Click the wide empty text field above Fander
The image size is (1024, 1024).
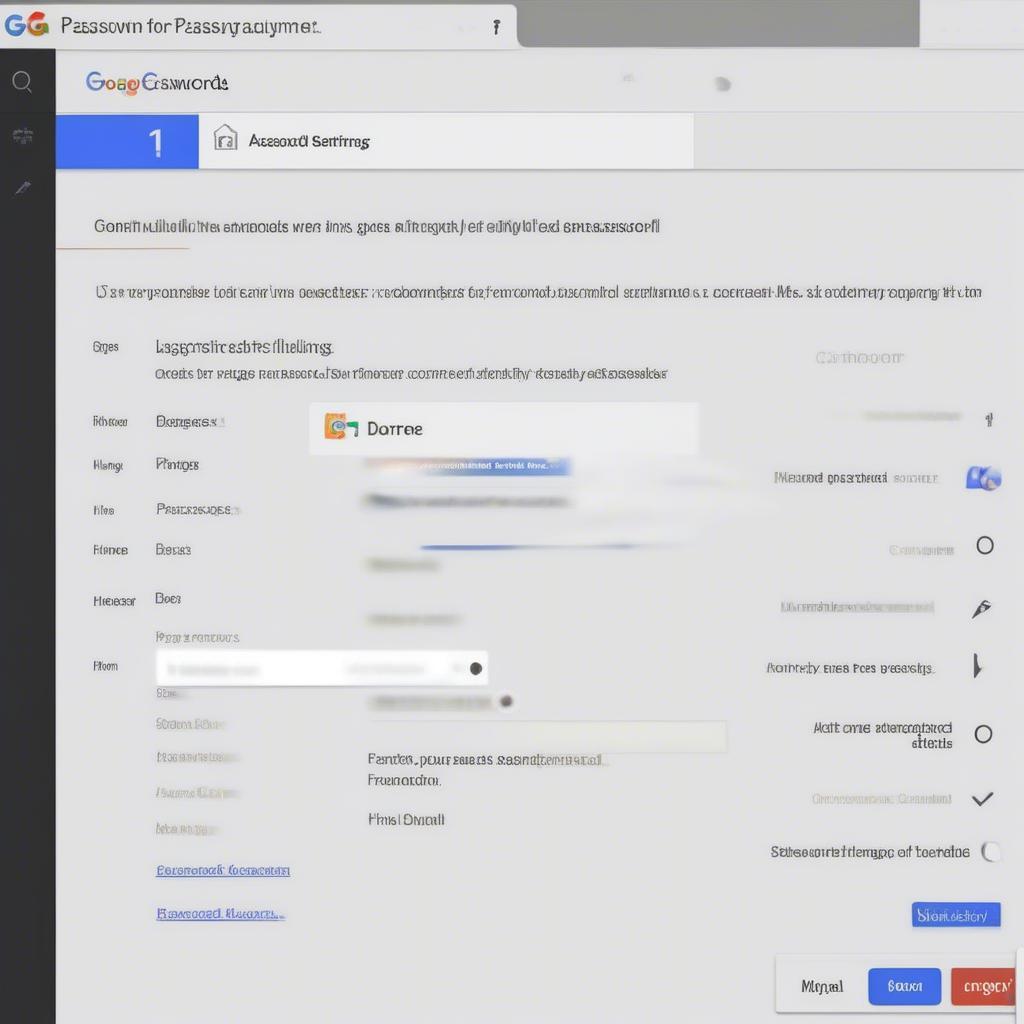547,736
